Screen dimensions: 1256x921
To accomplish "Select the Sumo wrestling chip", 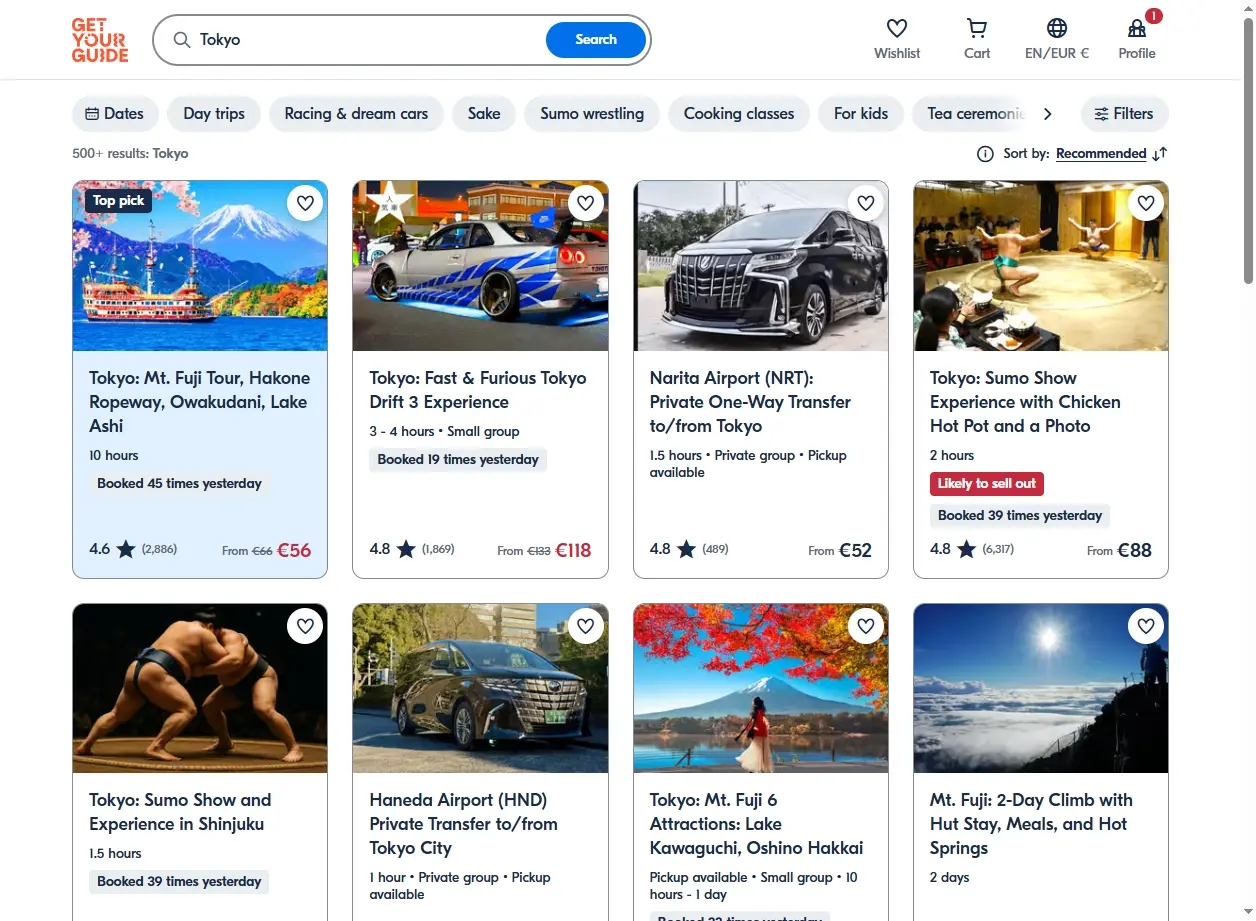I will [x=592, y=114].
